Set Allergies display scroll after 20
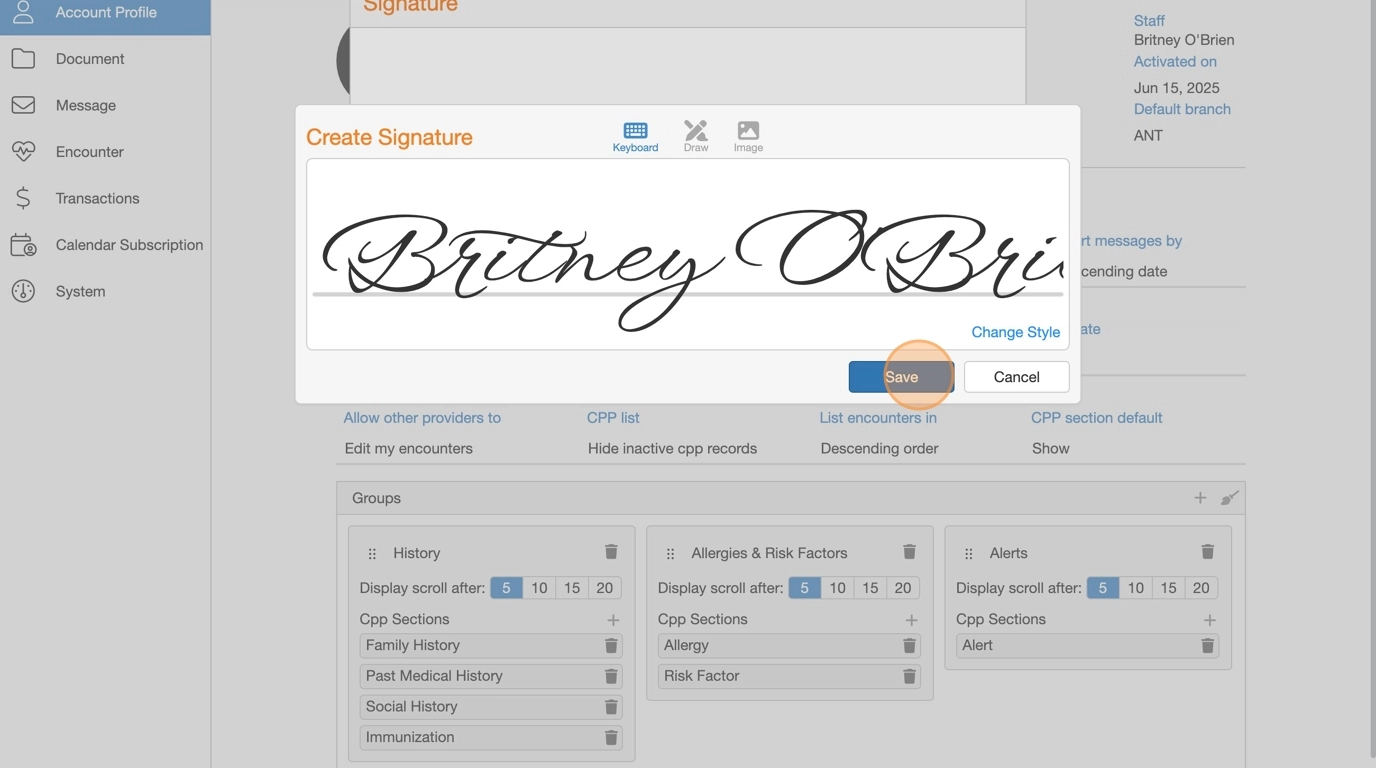Viewport: 1376px width, 768px height. click(902, 588)
